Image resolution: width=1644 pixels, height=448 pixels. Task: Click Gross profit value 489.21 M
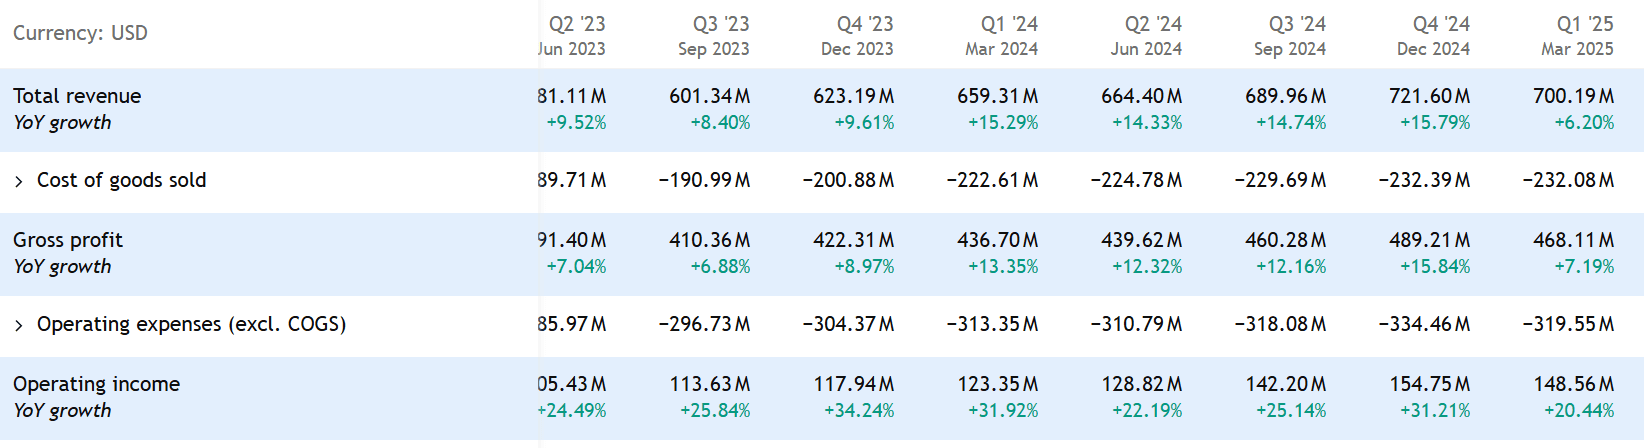1428,240
